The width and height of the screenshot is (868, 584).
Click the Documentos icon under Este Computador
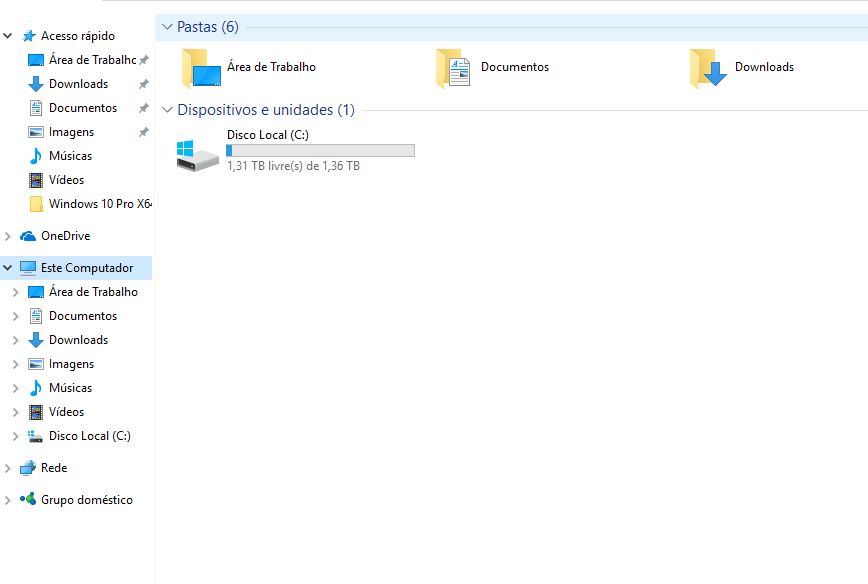(36, 316)
